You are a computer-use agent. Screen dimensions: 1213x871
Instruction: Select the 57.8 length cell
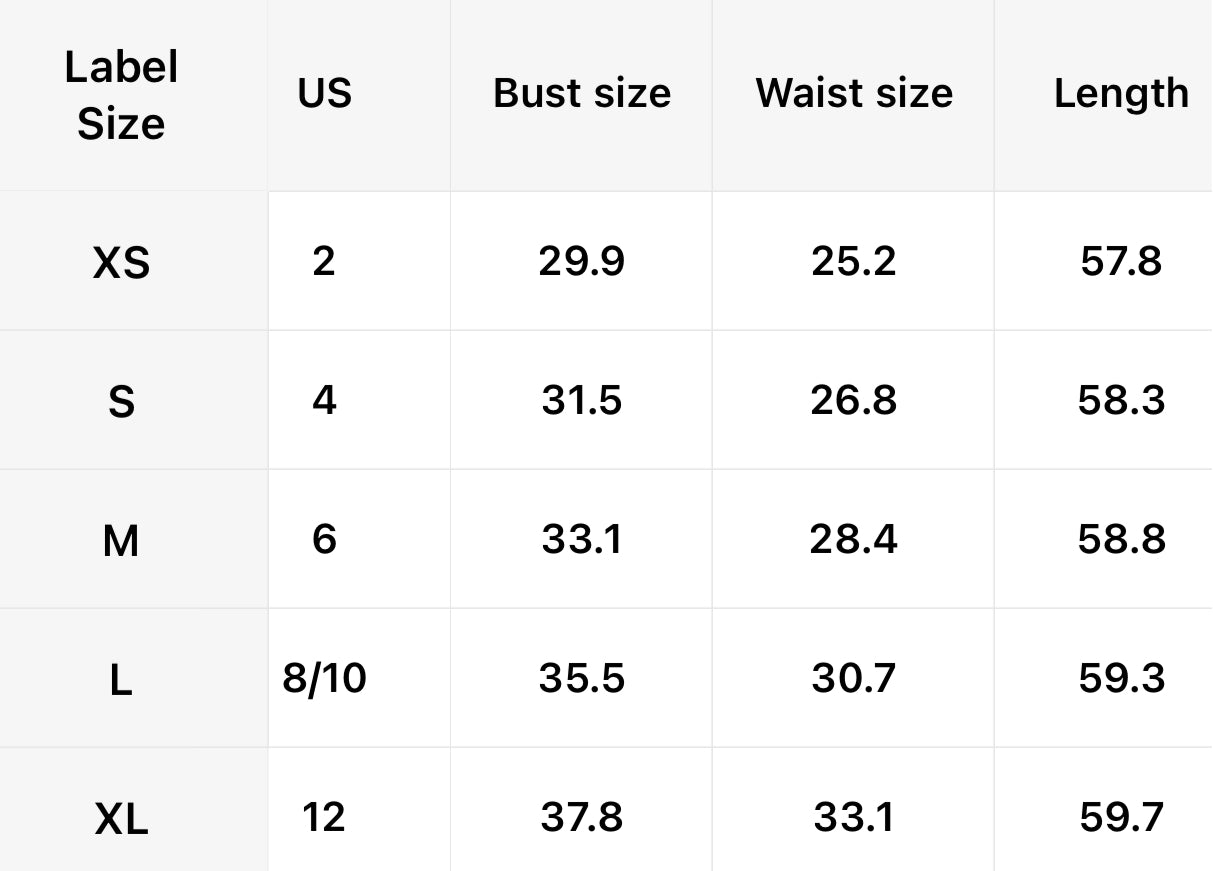coord(1121,261)
